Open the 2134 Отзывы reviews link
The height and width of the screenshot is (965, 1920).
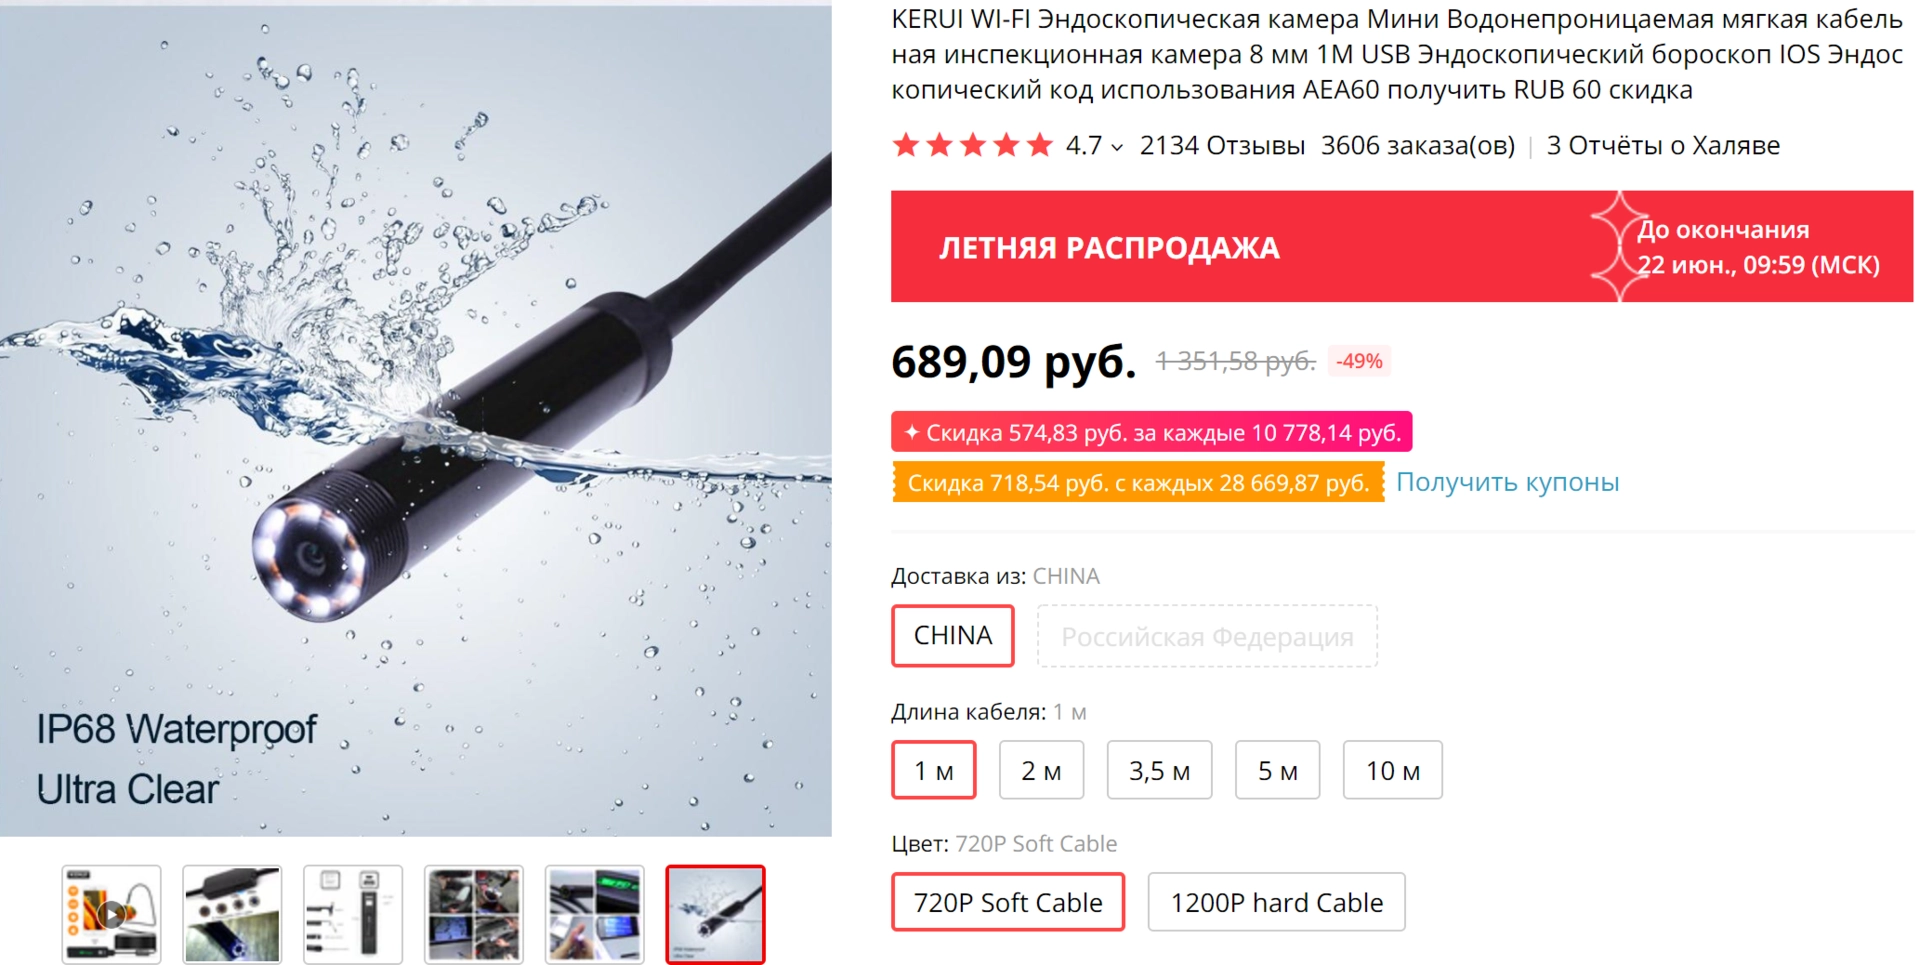pyautogui.click(x=1222, y=146)
